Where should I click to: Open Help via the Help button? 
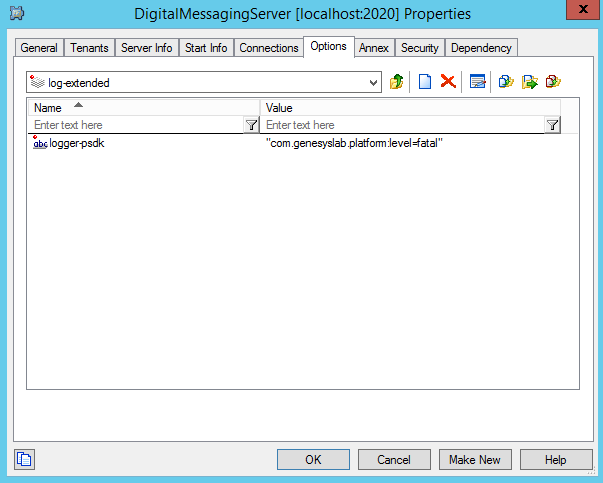pyautogui.click(x=556, y=460)
